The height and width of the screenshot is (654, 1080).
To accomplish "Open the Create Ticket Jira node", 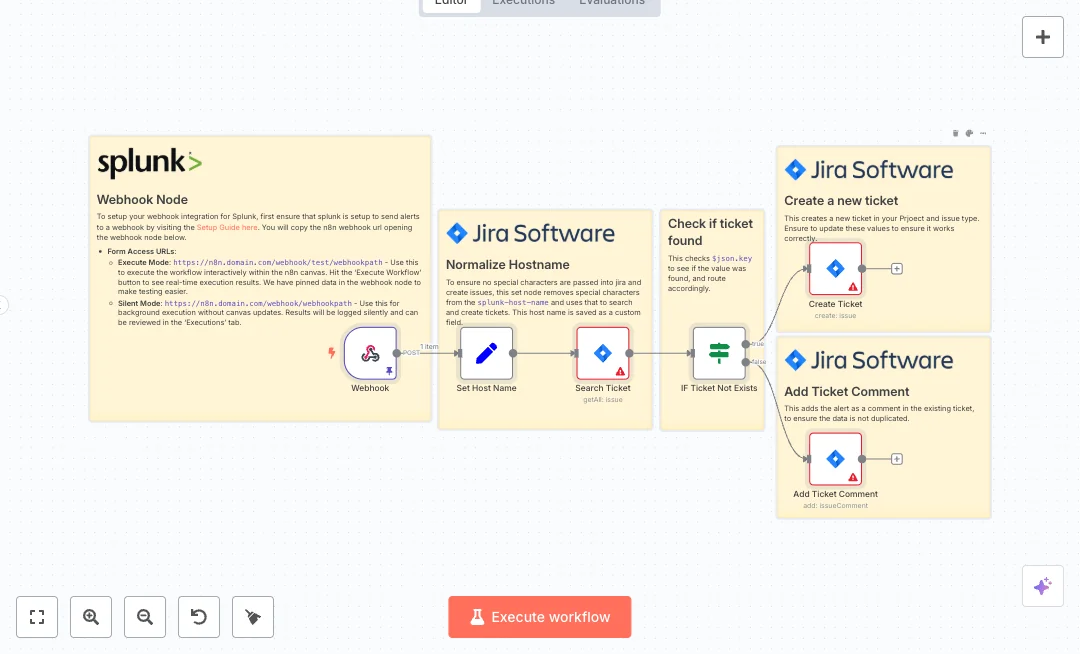I will [835, 269].
